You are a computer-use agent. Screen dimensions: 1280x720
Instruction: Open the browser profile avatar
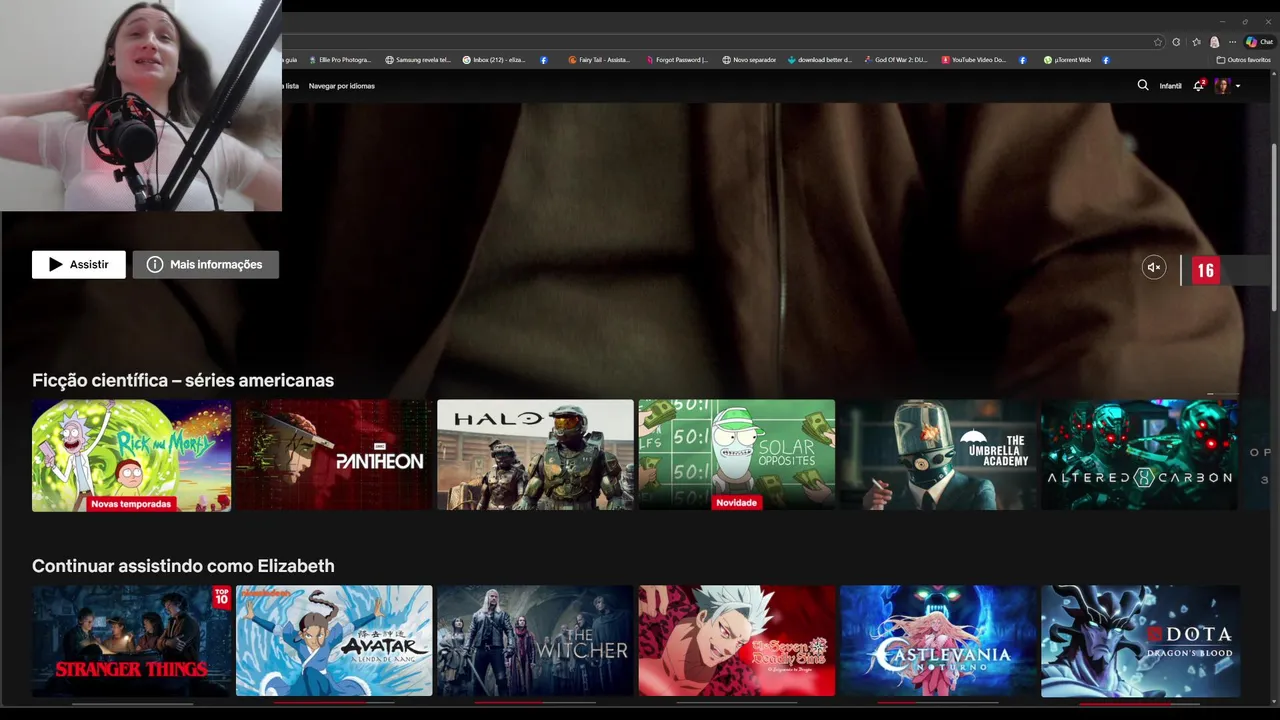coord(1214,42)
